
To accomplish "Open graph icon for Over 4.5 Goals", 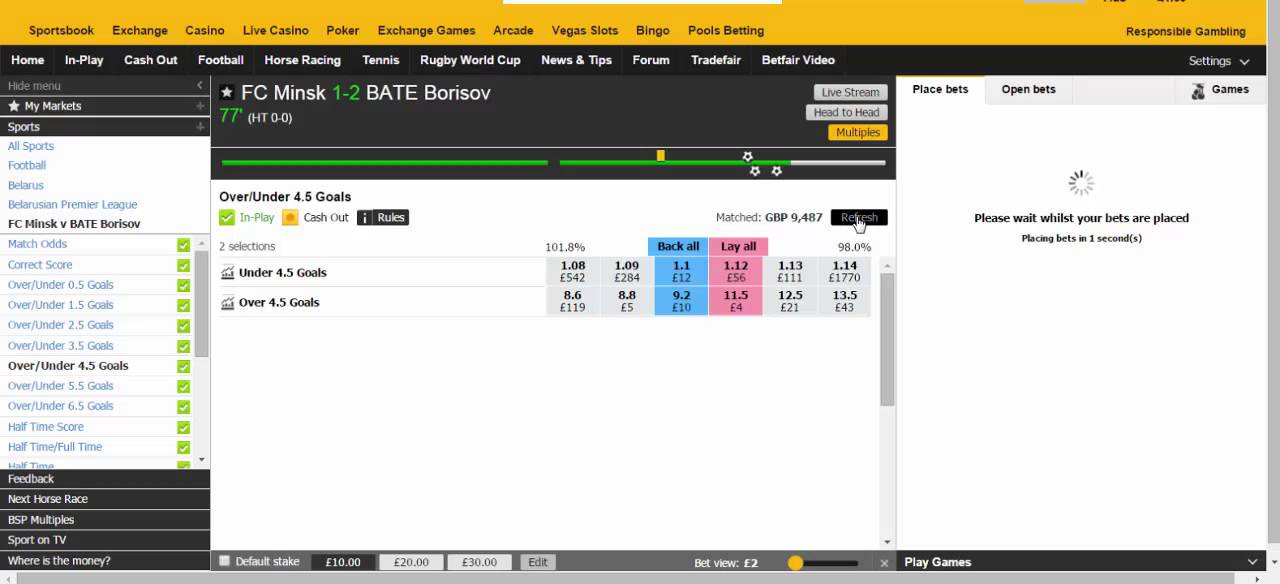I will [x=227, y=303].
